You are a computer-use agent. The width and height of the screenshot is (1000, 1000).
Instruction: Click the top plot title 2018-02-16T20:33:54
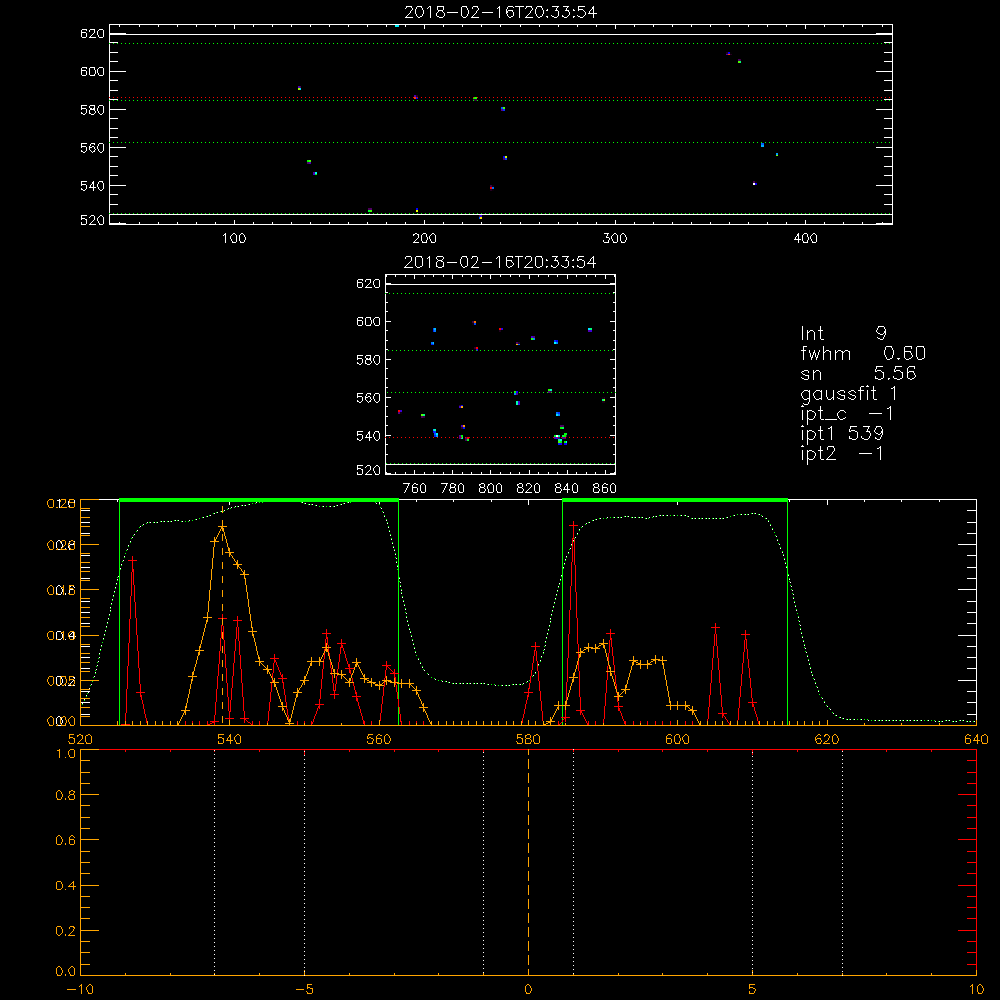tap(500, 12)
